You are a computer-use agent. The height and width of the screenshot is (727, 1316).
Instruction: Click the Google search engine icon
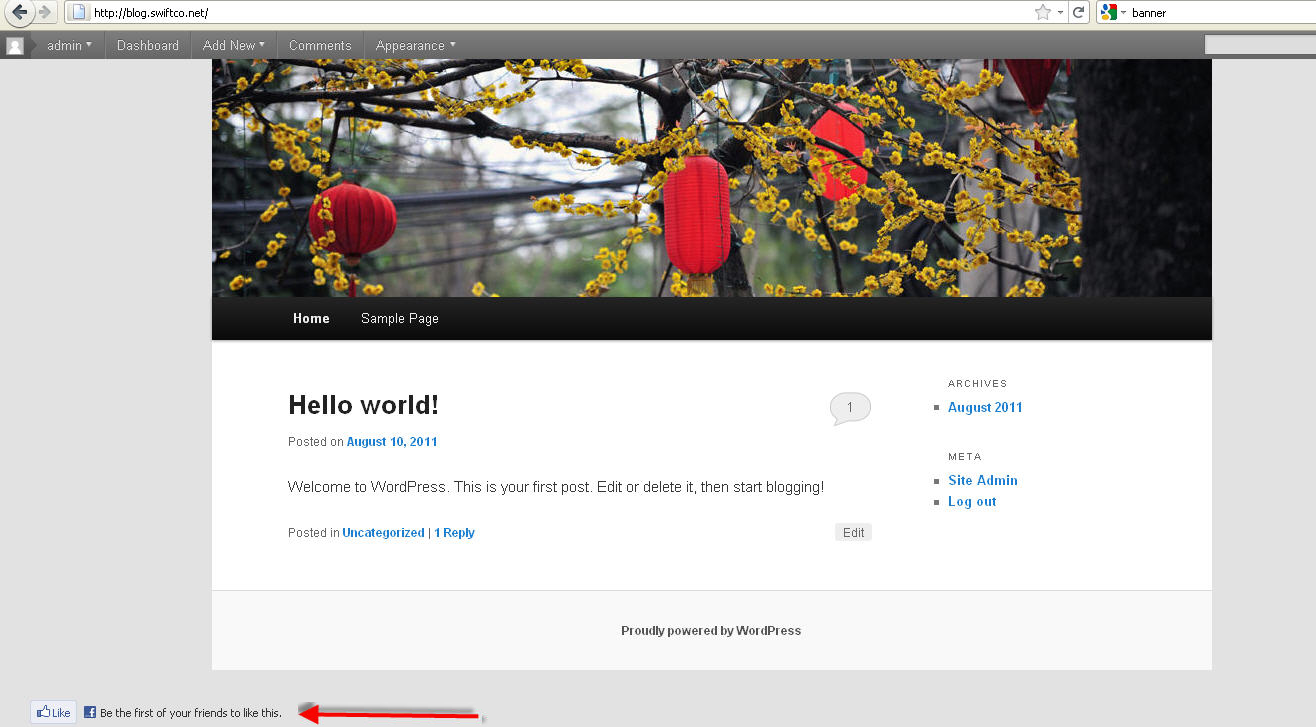pyautogui.click(x=1110, y=12)
